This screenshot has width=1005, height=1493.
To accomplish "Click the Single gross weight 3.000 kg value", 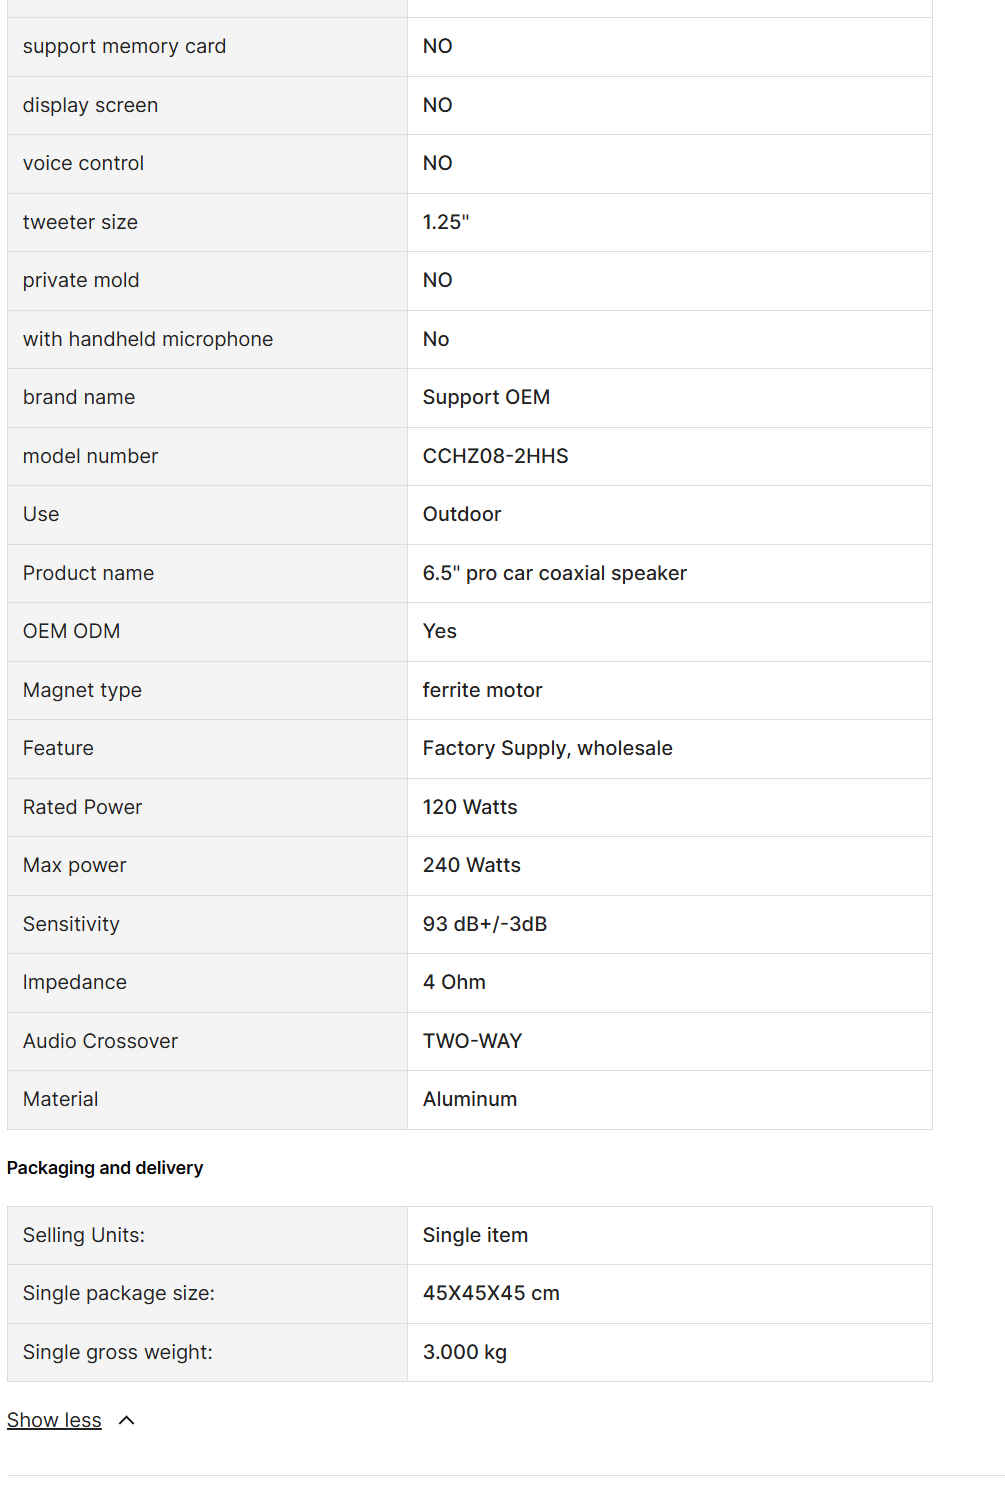I will 465,1352.
